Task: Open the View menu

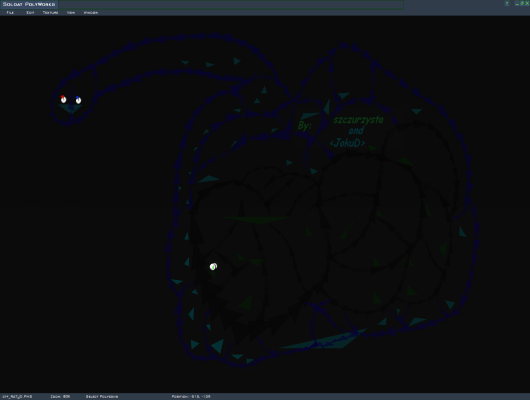Action: [x=71, y=13]
